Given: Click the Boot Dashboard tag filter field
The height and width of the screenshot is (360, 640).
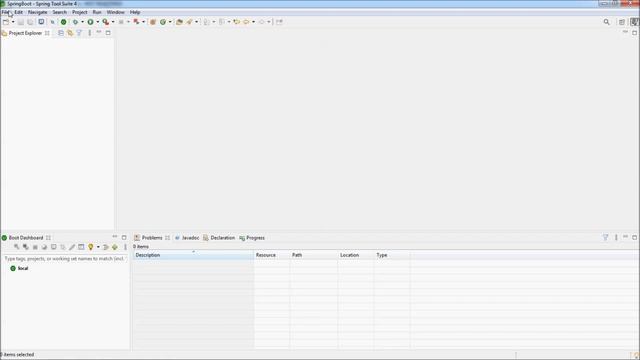Looking at the screenshot, I should coord(65,259).
